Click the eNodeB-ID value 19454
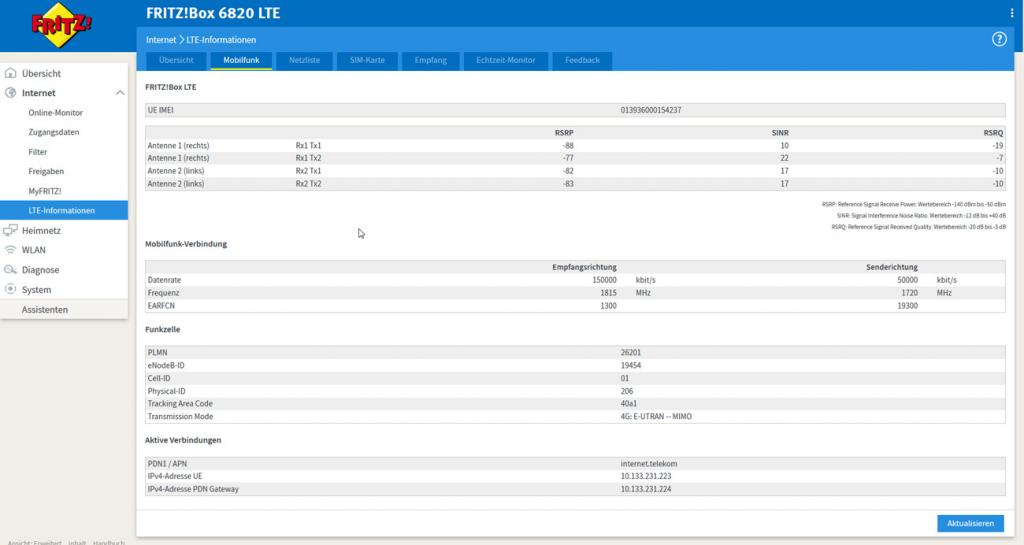Image resolution: width=1024 pixels, height=545 pixels. tap(630, 366)
